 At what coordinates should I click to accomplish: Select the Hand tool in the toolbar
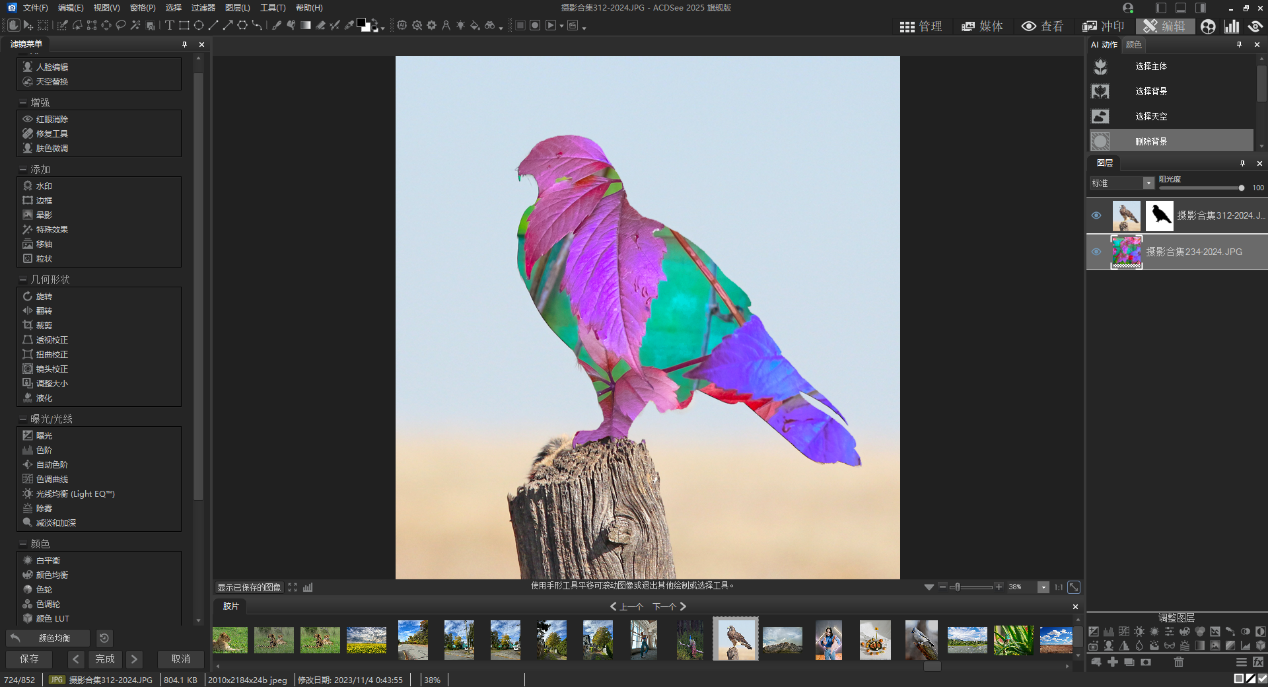click(x=14, y=25)
